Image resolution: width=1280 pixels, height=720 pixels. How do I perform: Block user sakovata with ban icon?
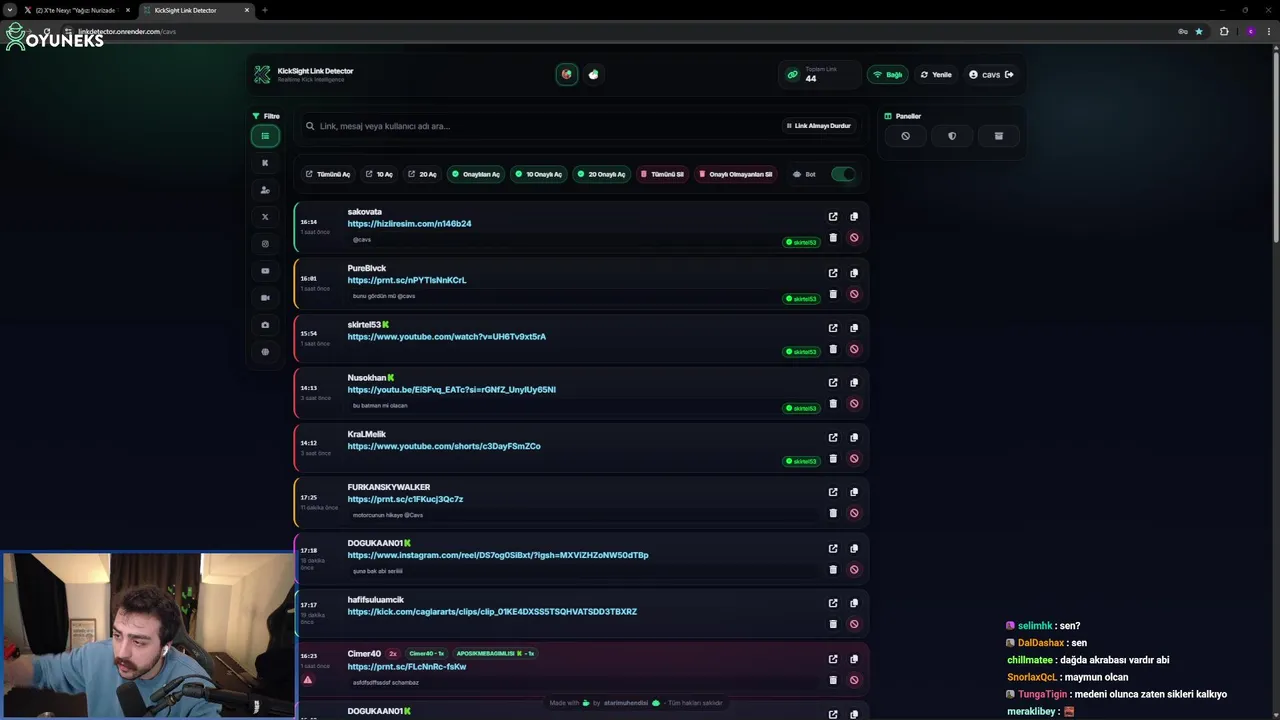tap(854, 238)
